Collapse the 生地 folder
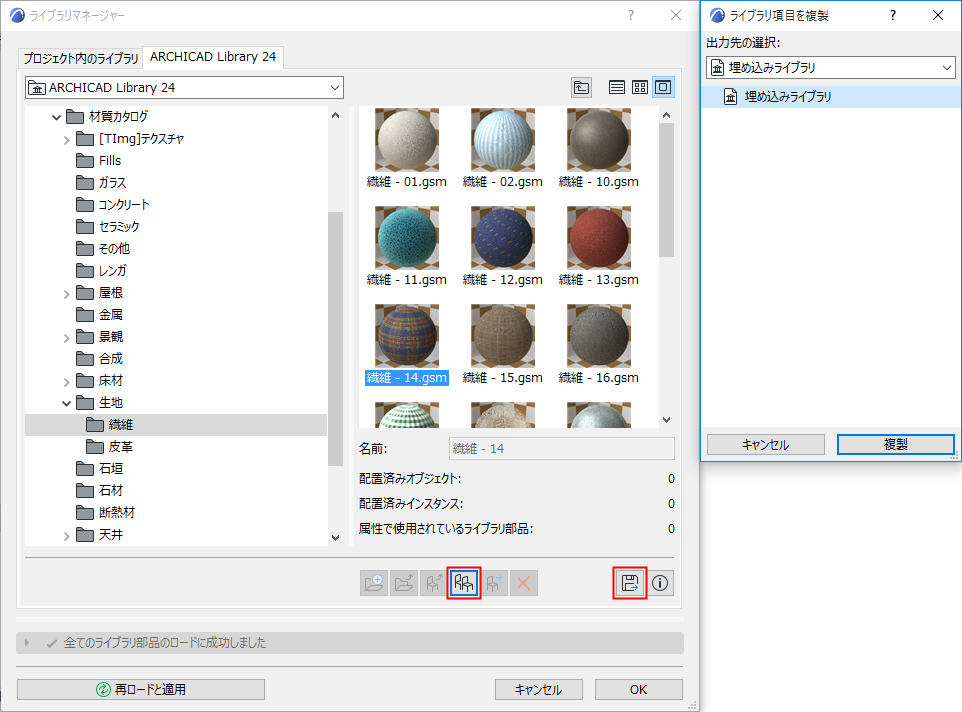This screenshot has height=712, width=962. 66,404
